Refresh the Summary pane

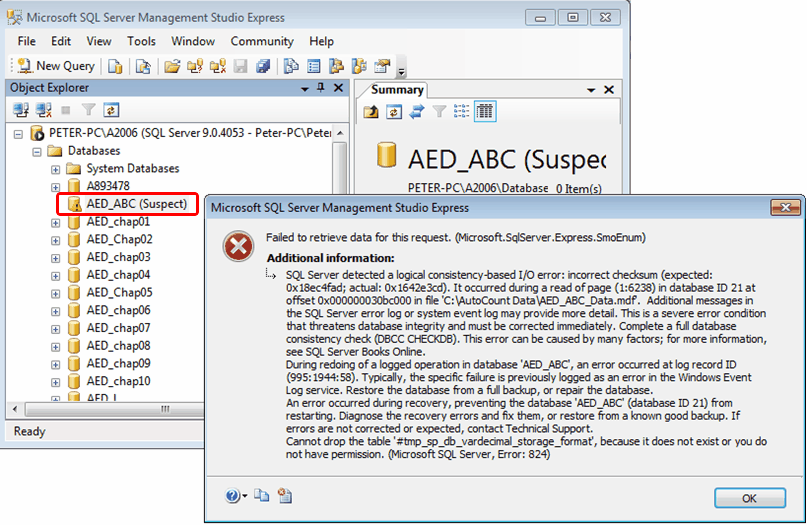pyautogui.click(x=394, y=111)
